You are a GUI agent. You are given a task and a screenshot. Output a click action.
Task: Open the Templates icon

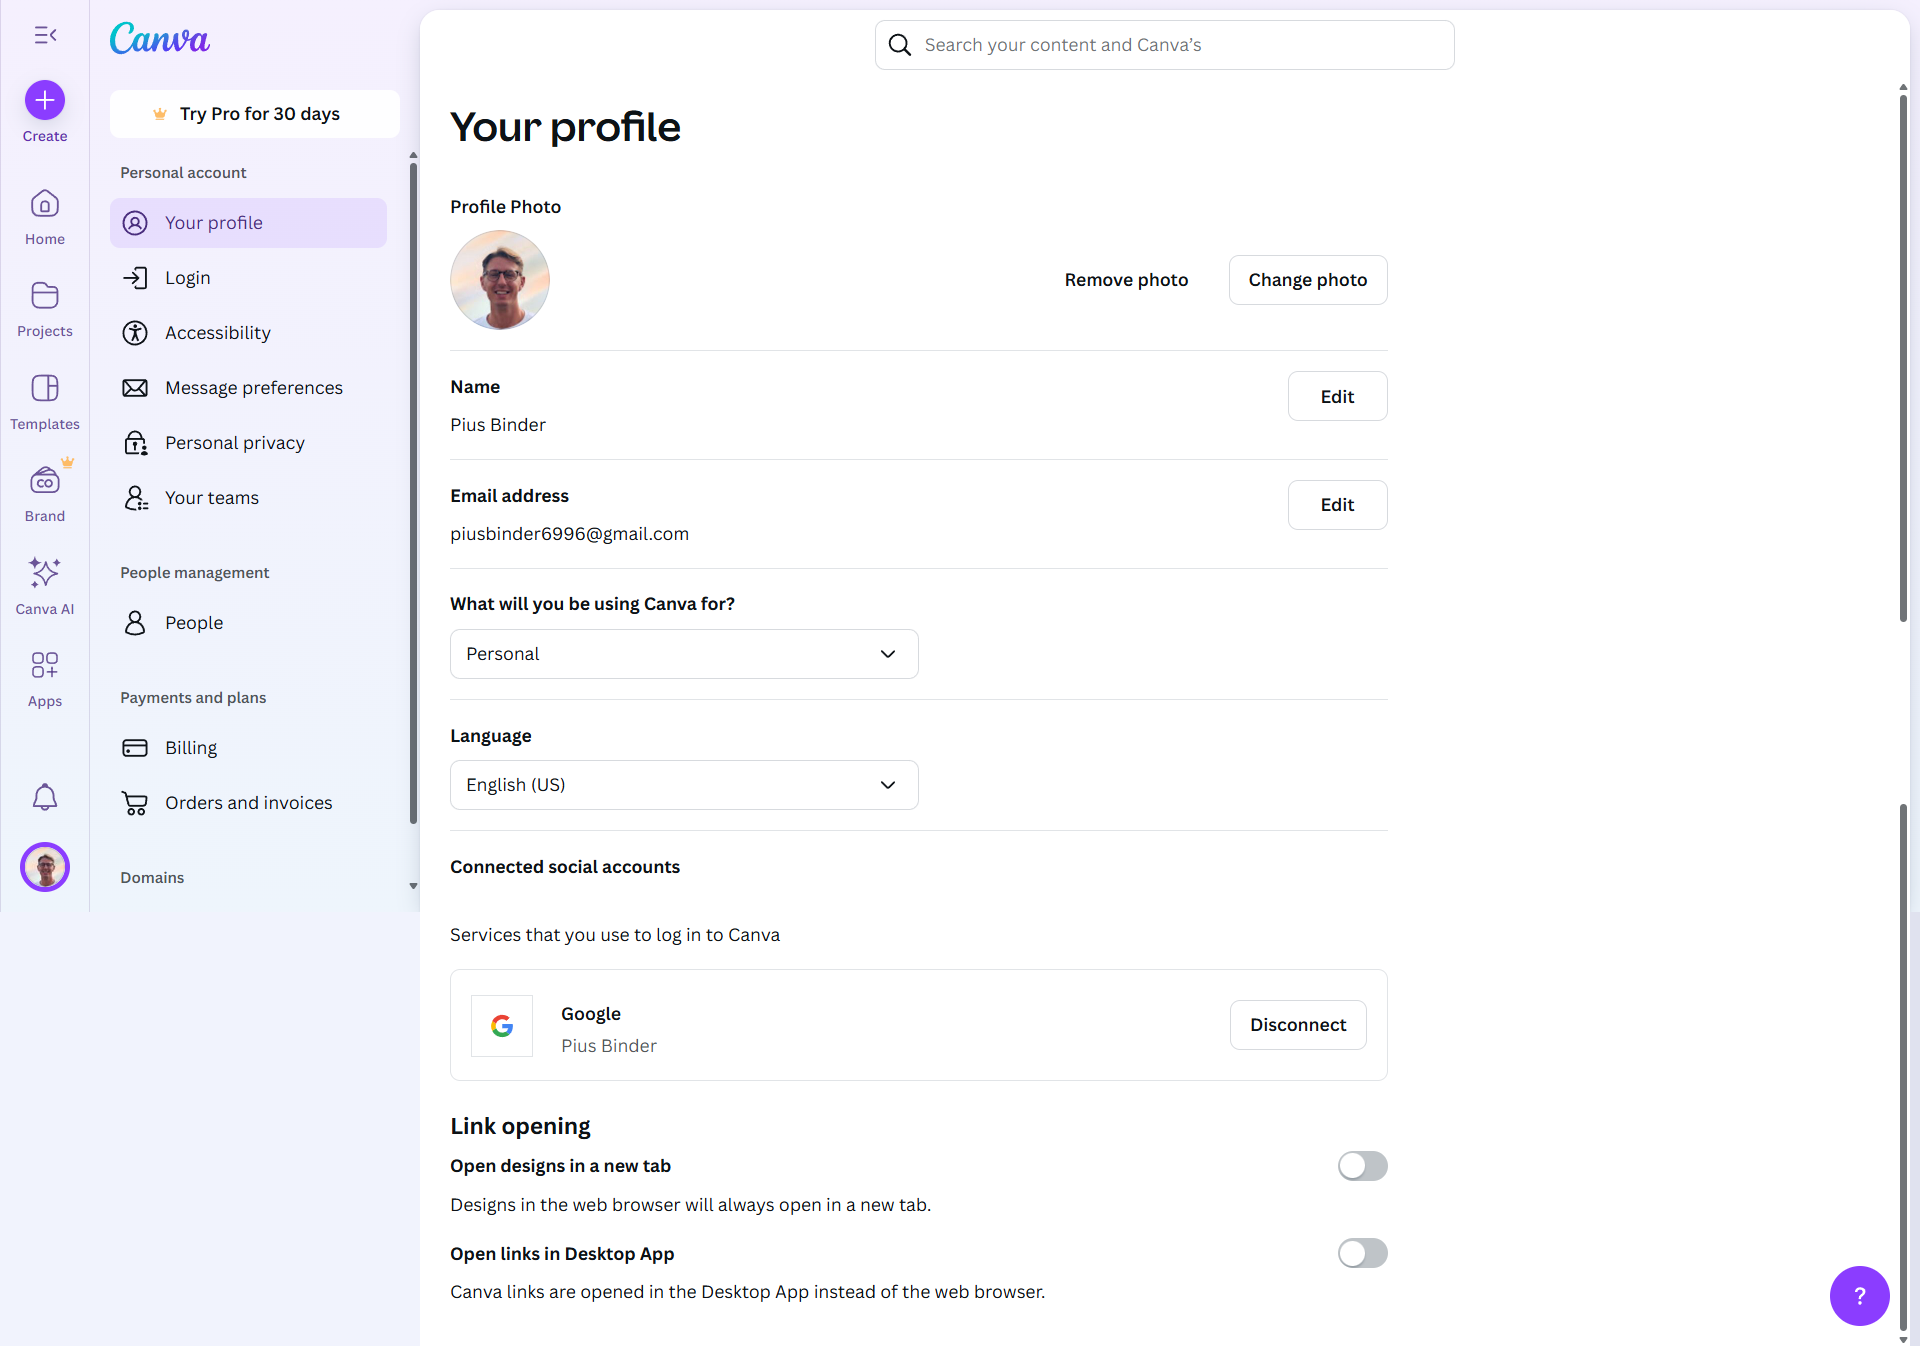pos(45,389)
